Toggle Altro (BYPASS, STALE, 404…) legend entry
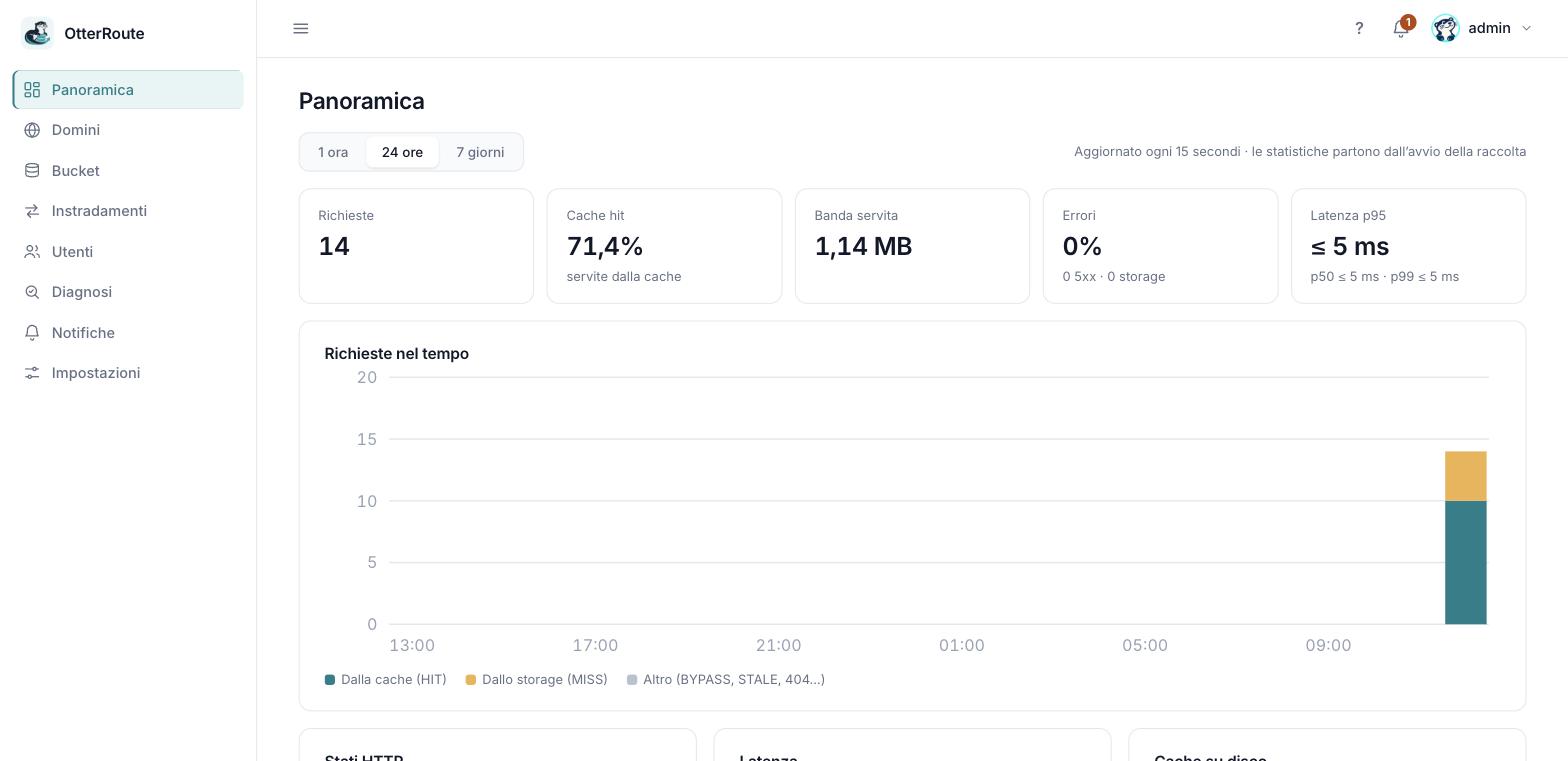This screenshot has height=761, width=1568. (726, 680)
